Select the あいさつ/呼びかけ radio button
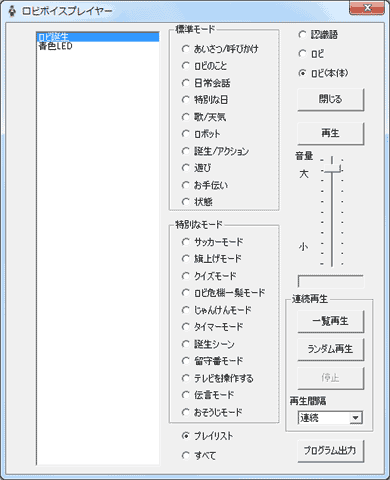Viewport: 390px width, 480px height. 185,49
